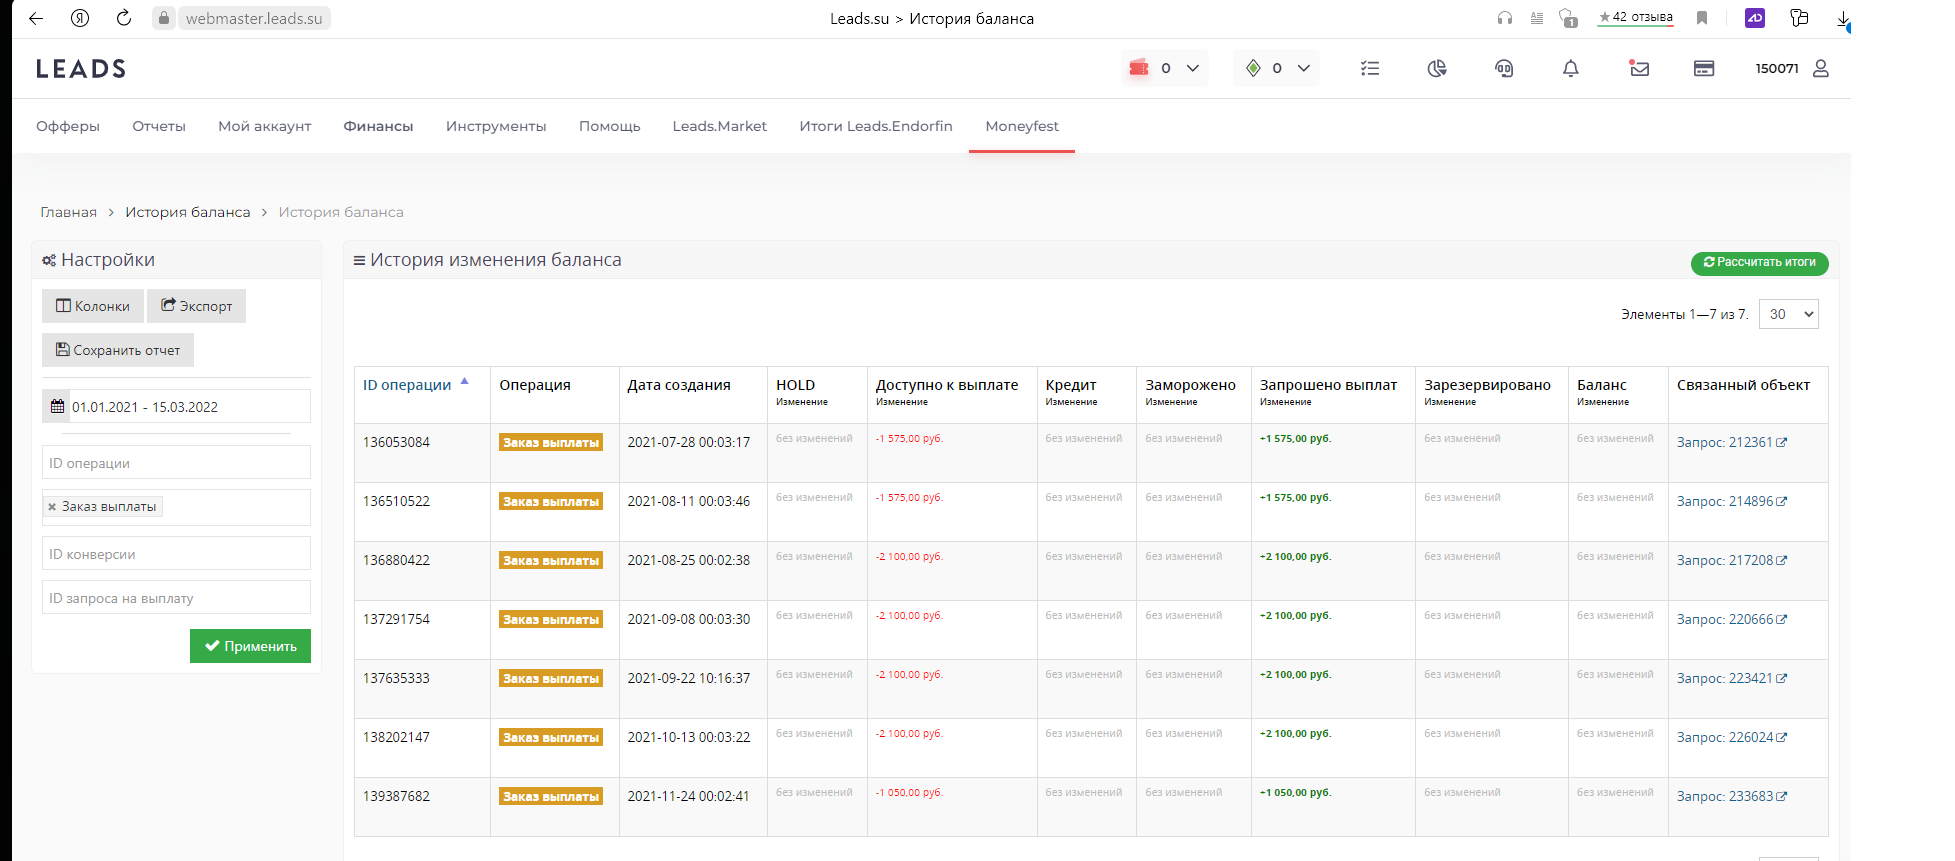Viewport: 1955px width, 861px height.
Task: Open link 'Запрос: 212361'
Action: point(1730,442)
